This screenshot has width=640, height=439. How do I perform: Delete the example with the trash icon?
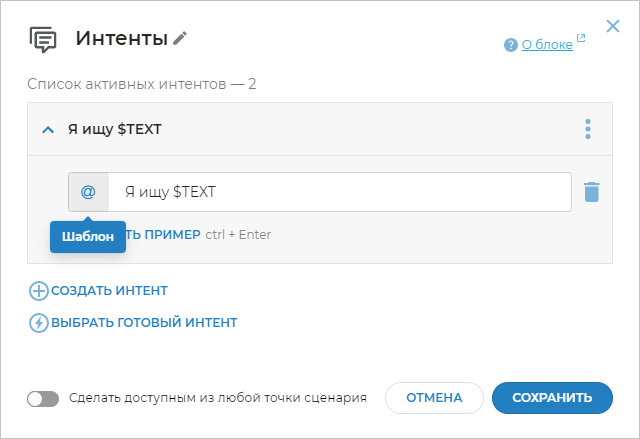591,191
